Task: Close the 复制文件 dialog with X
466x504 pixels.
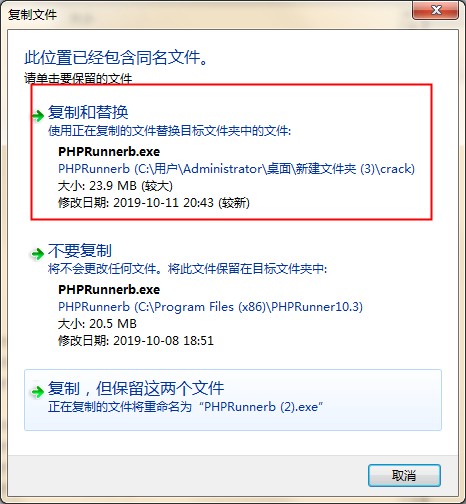Action: click(435, 10)
